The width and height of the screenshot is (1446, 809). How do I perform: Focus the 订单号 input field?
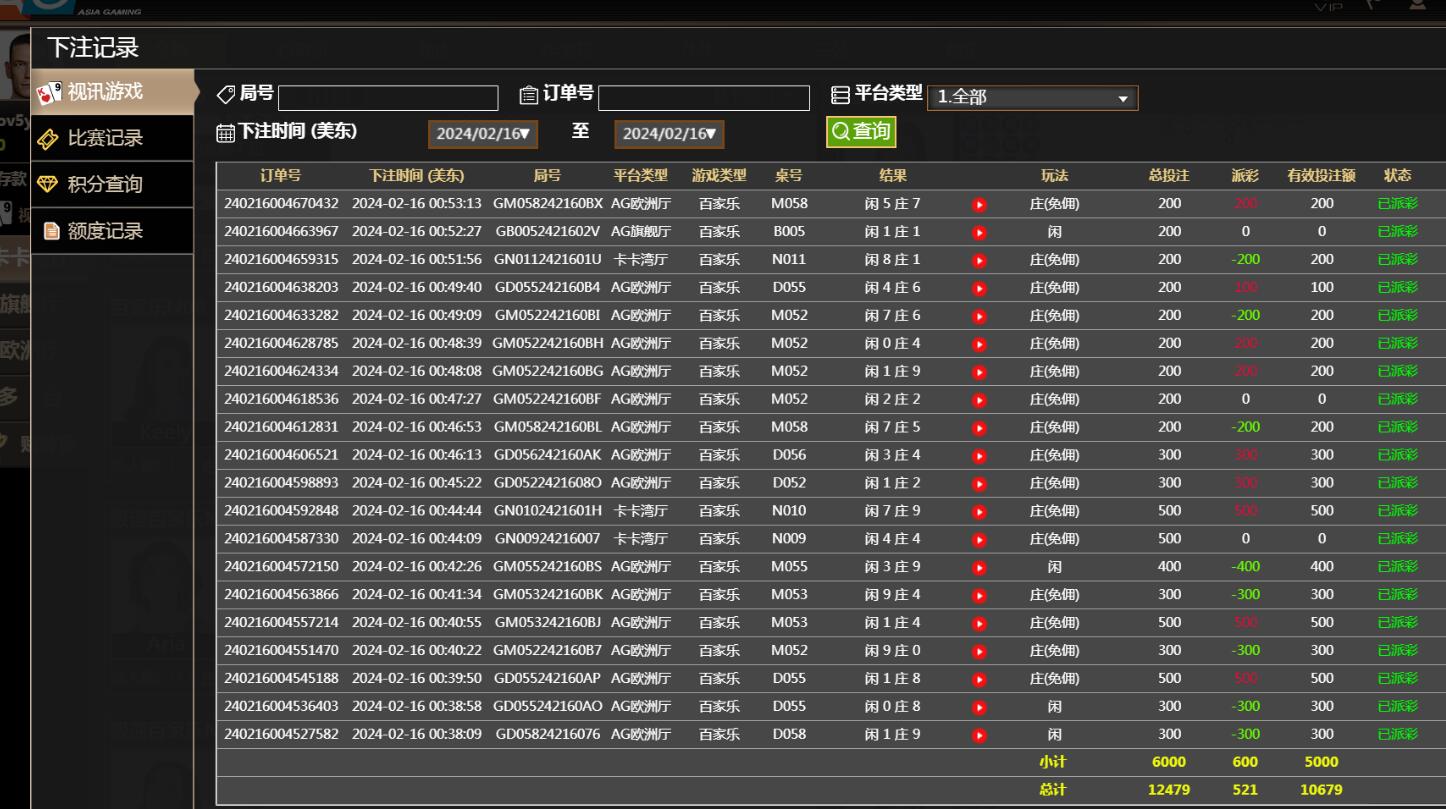coord(704,98)
